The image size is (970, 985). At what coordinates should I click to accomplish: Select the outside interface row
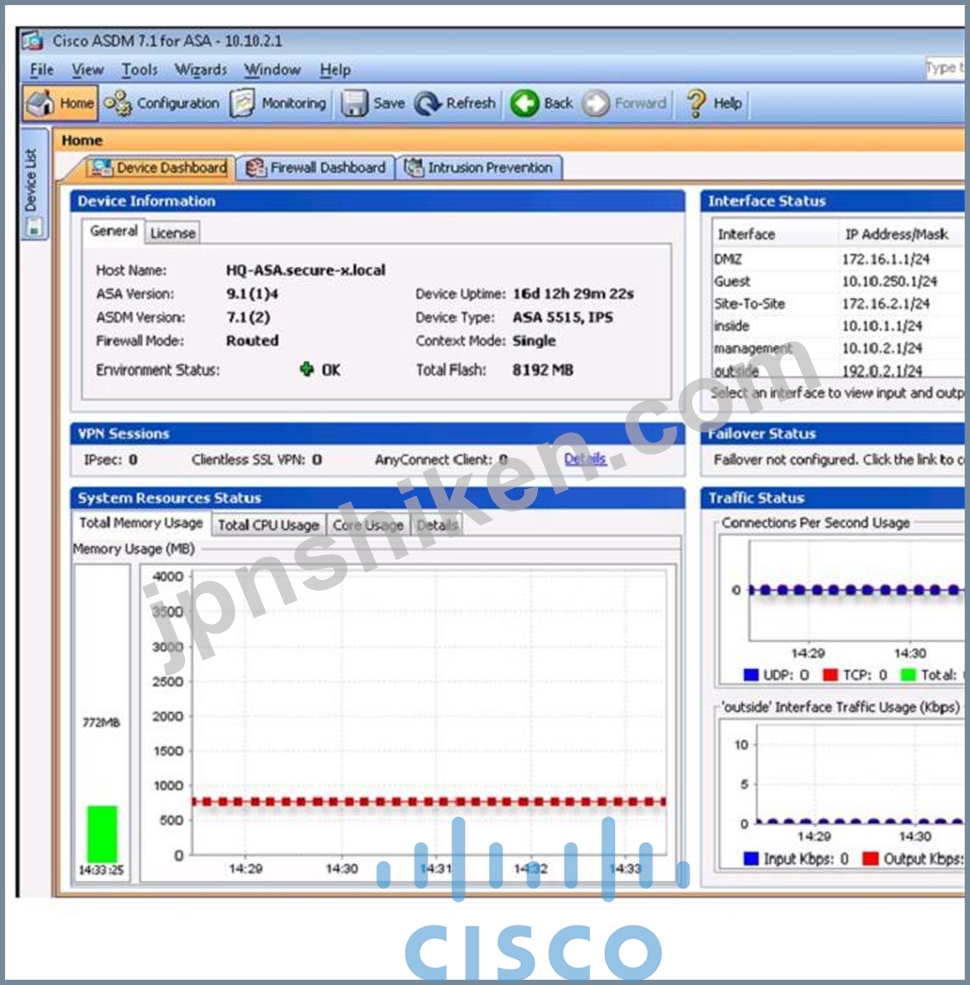pyautogui.click(x=839, y=370)
